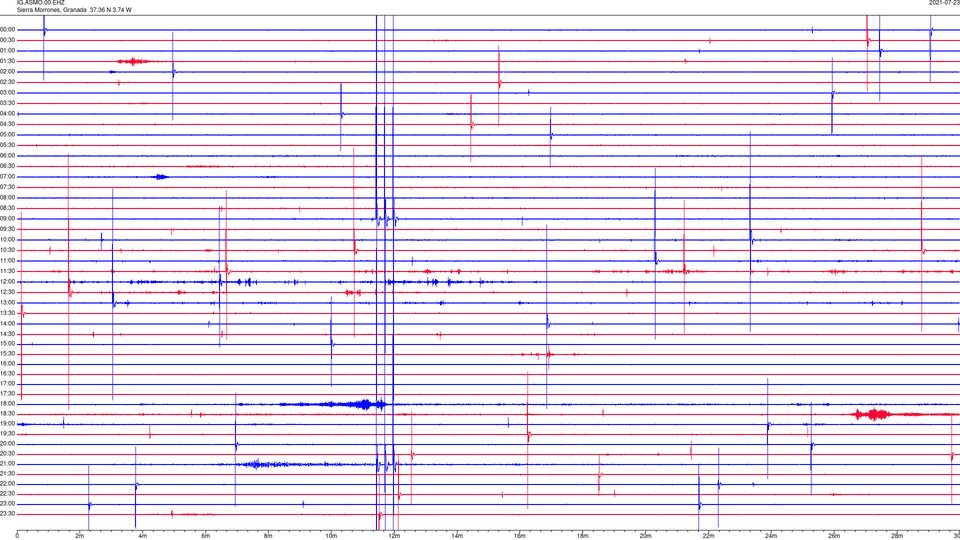Pick the 10:30 trace time label
The image size is (960, 540).
8,250
